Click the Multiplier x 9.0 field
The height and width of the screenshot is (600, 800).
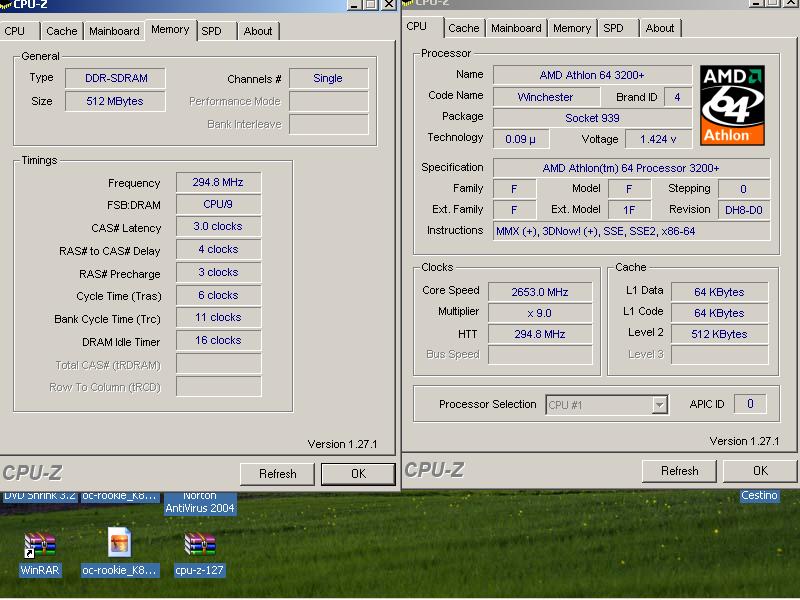[x=540, y=313]
